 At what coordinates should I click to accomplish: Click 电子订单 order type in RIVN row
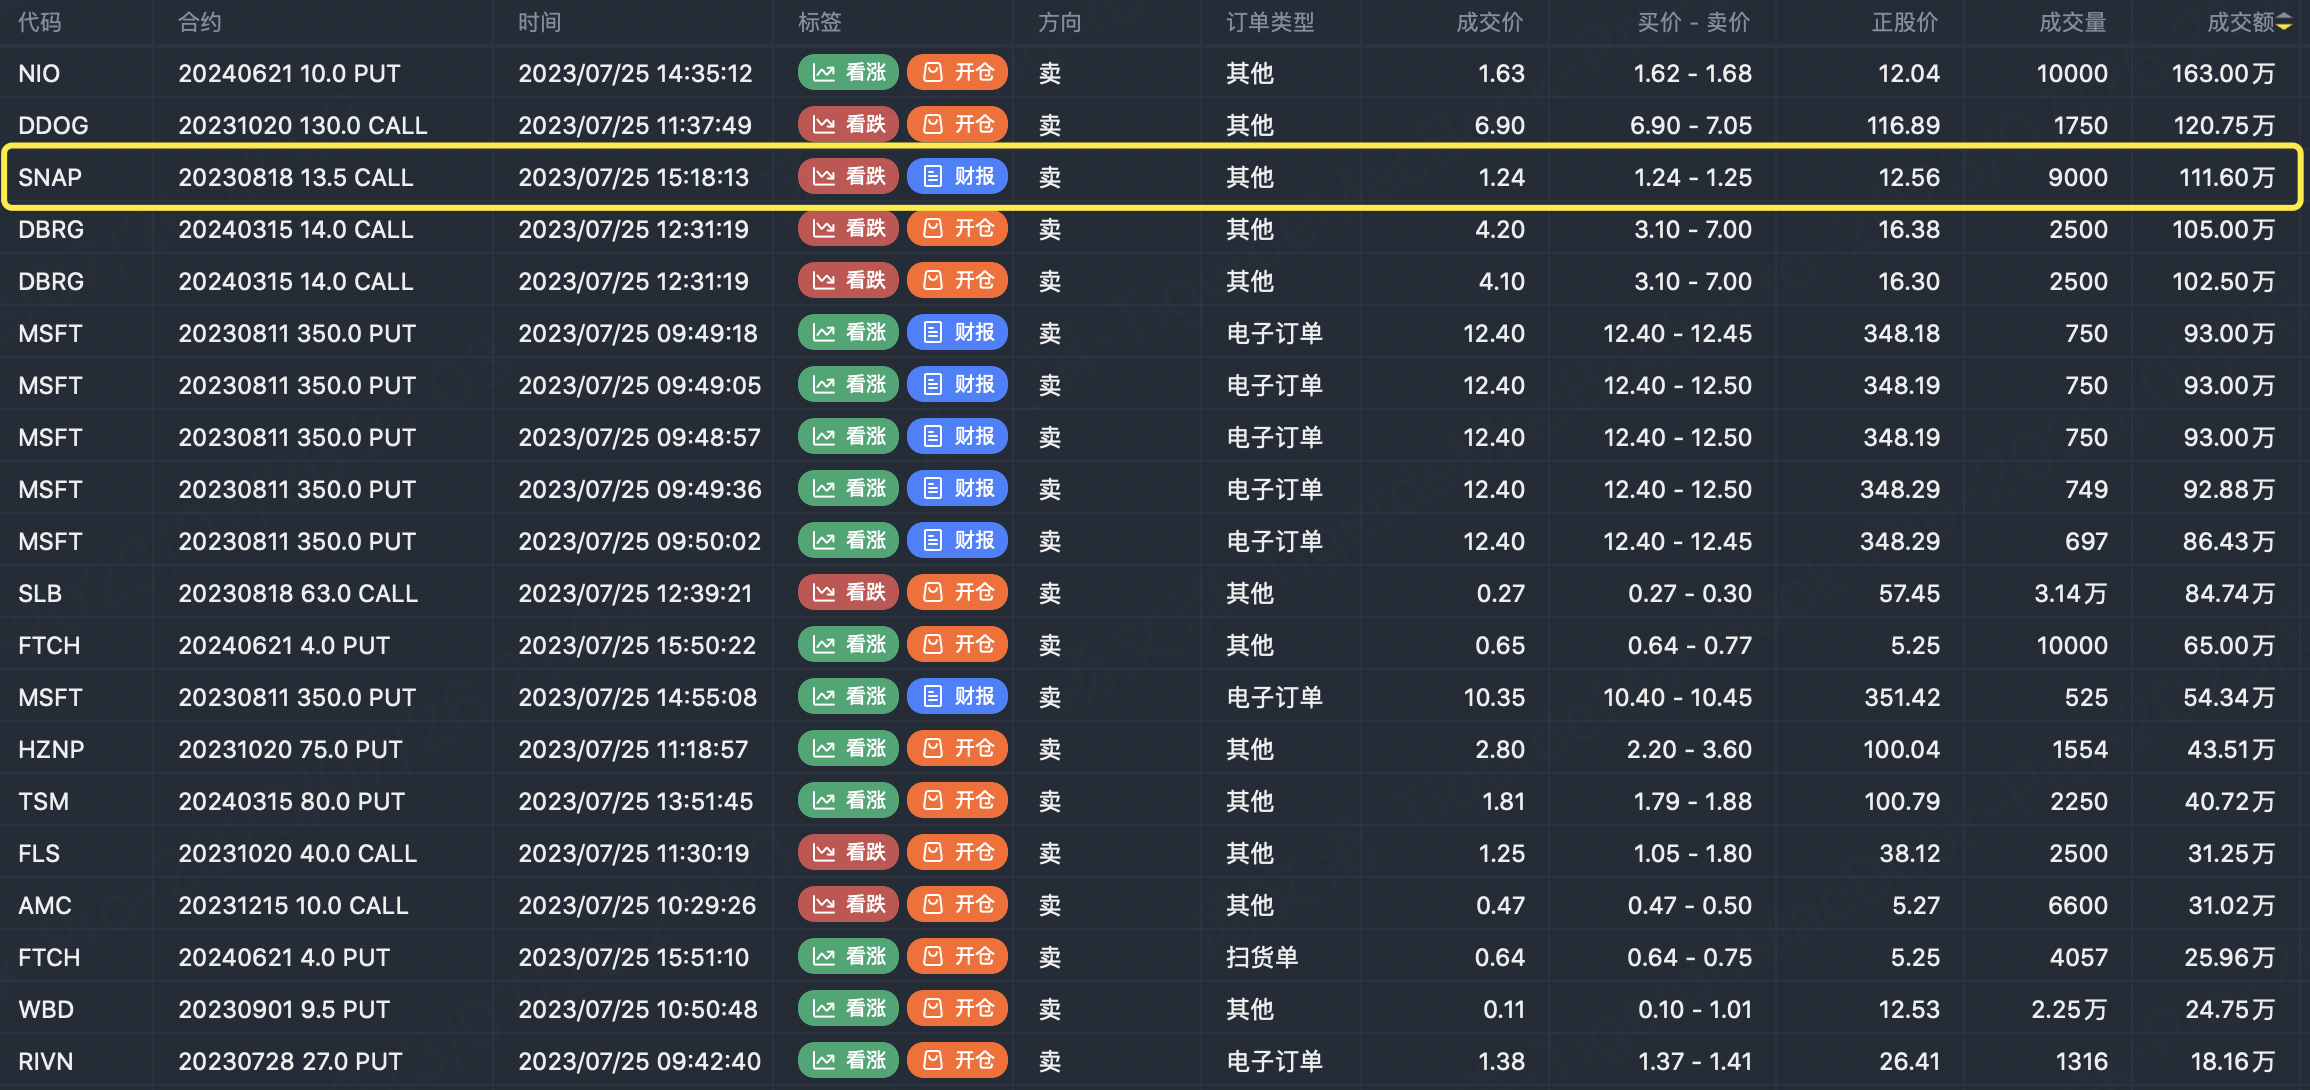[1275, 1061]
